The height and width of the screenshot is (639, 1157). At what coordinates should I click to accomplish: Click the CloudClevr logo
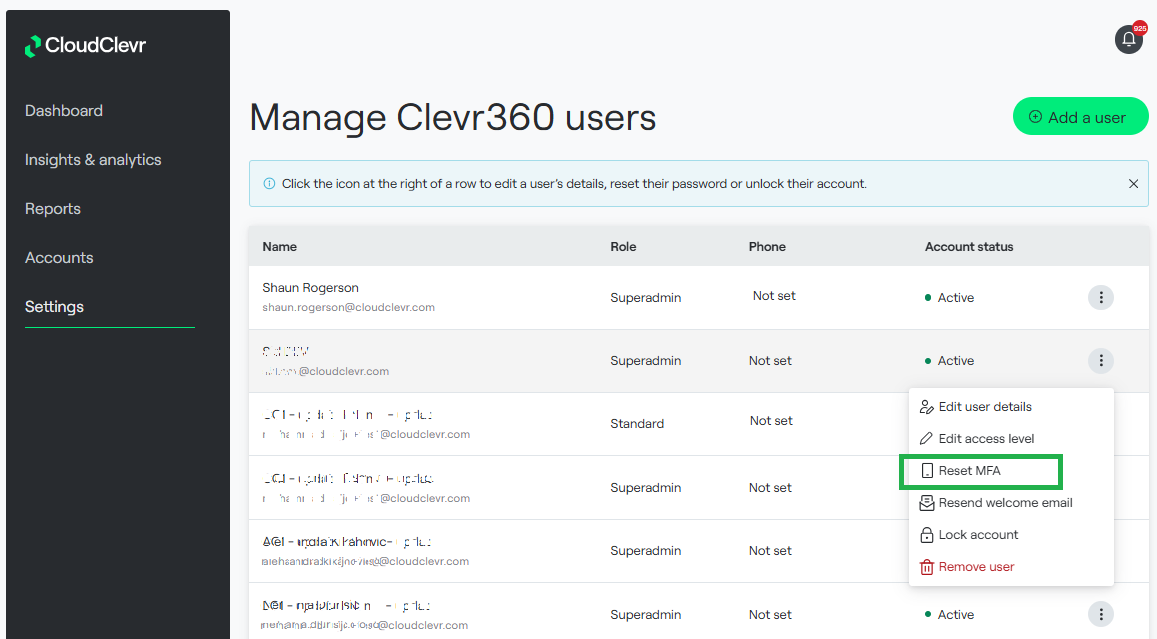(x=85, y=46)
